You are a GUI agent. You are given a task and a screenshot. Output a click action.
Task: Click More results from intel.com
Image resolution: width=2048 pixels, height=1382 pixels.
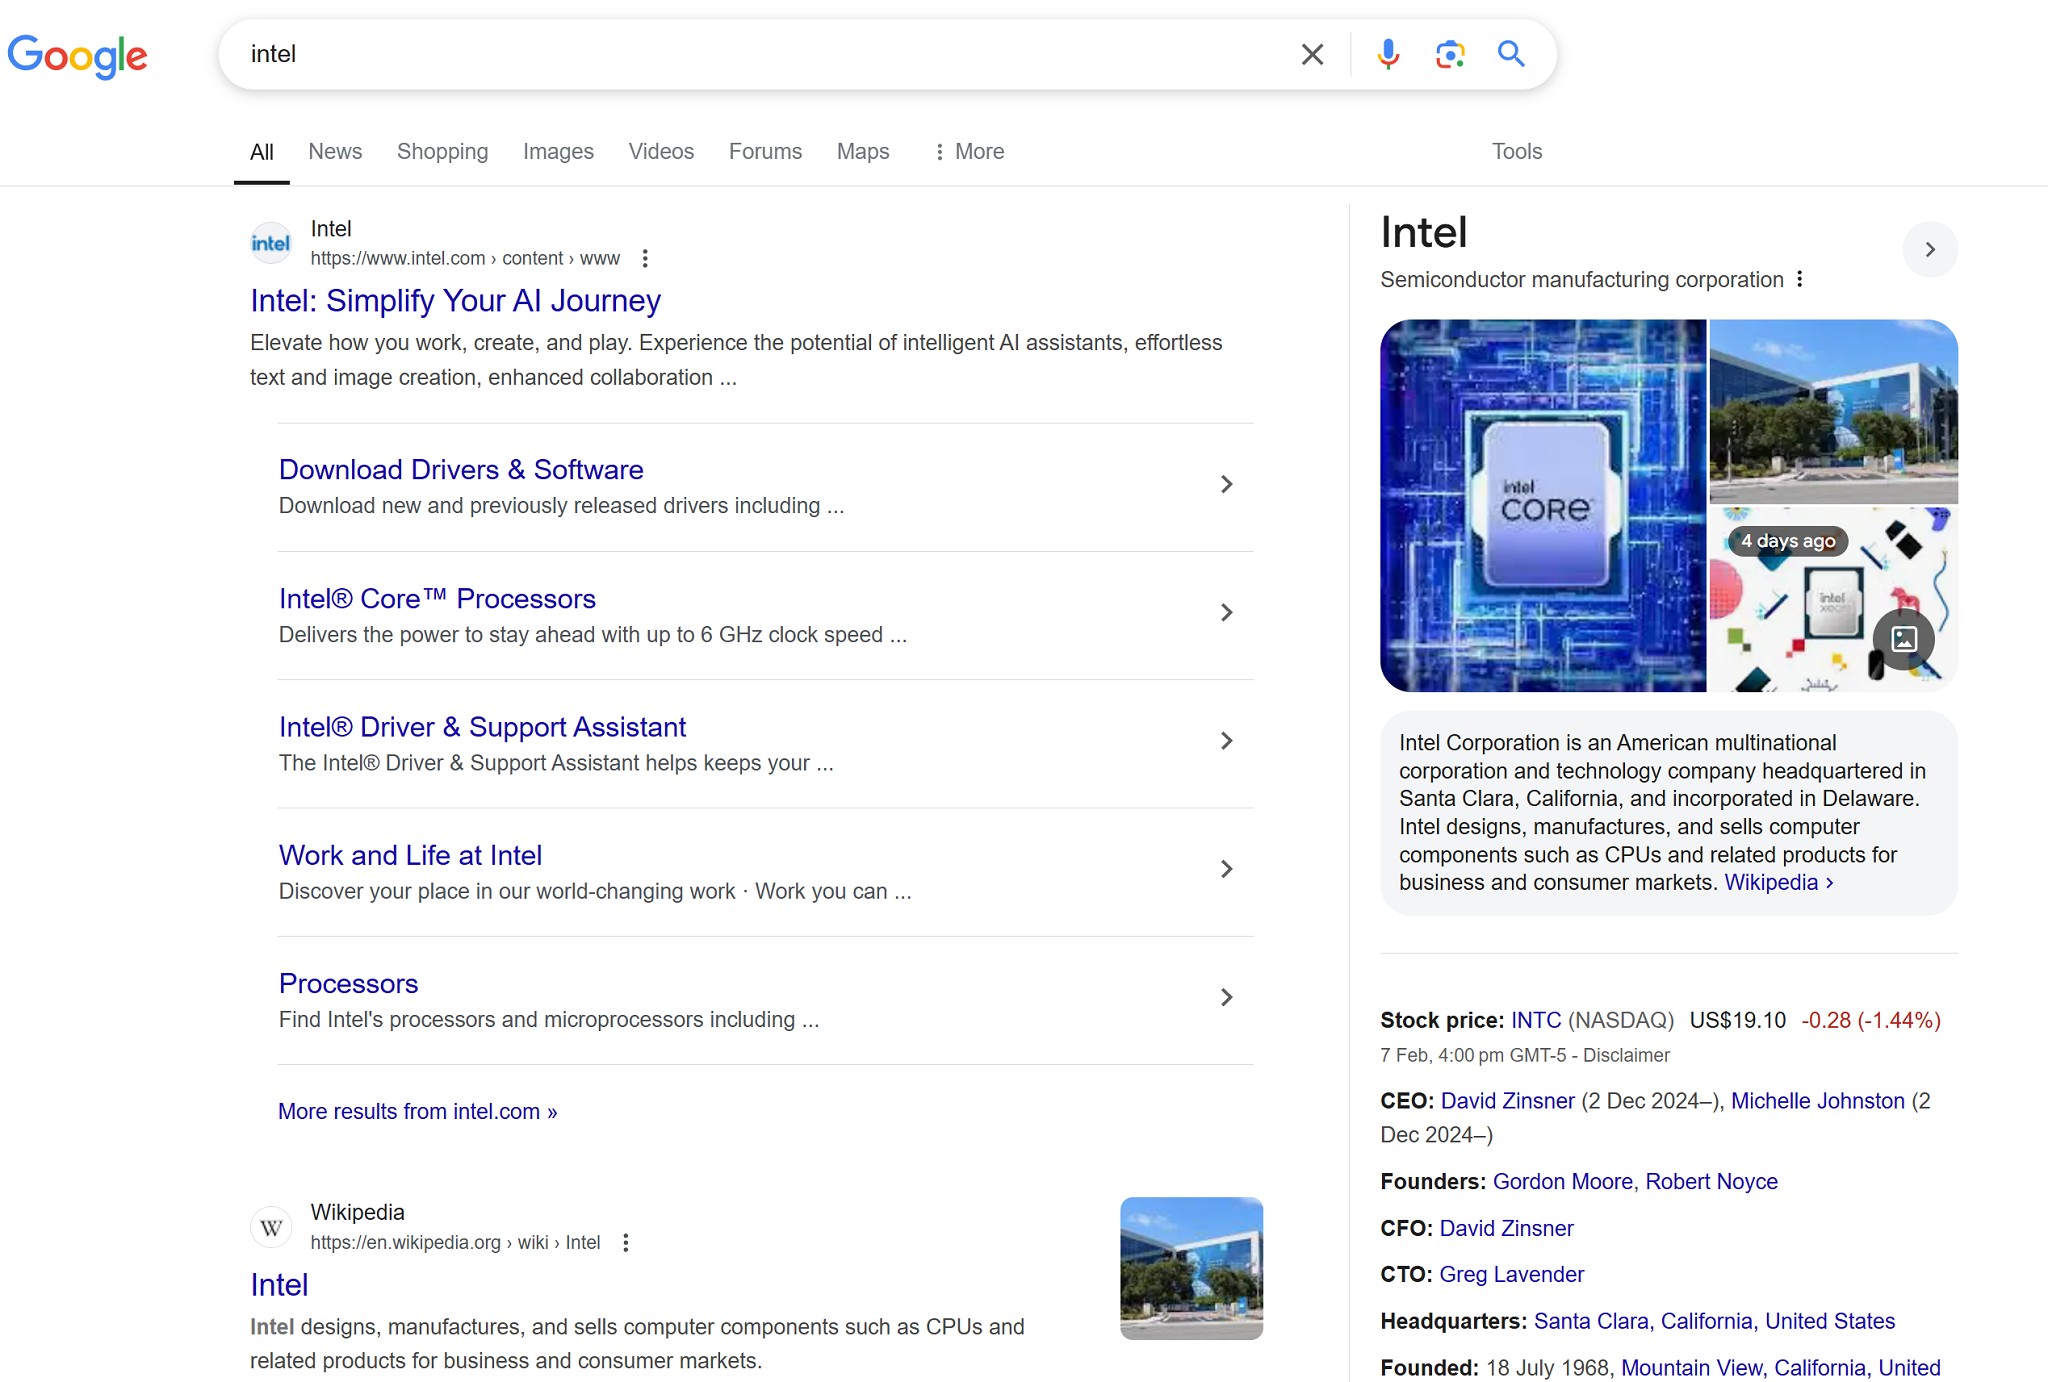pos(417,1111)
